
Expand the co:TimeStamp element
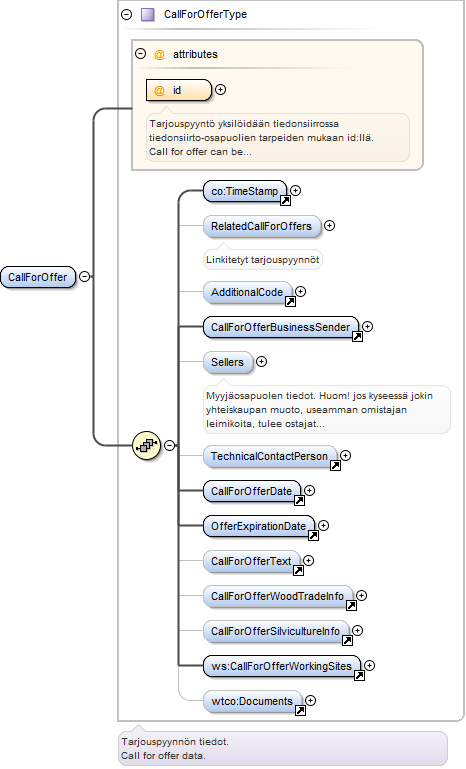tap(295, 190)
